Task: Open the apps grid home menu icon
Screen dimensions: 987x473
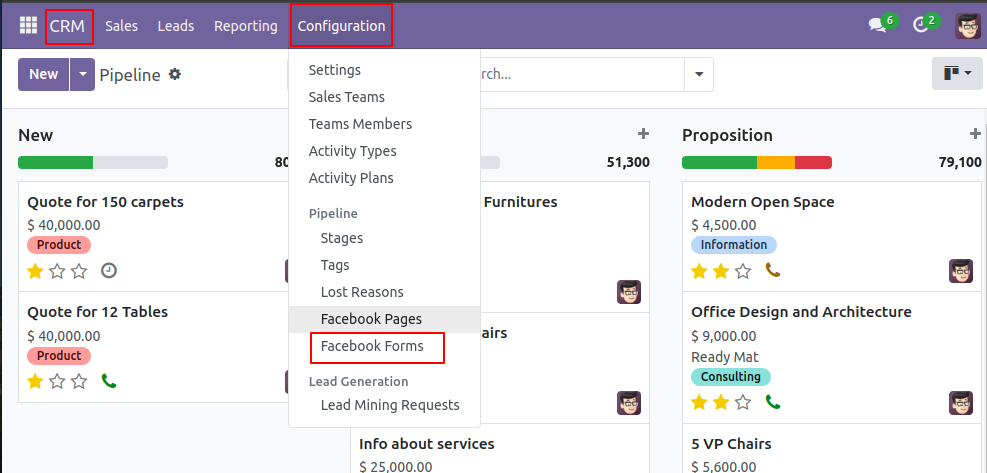Action: coord(28,26)
